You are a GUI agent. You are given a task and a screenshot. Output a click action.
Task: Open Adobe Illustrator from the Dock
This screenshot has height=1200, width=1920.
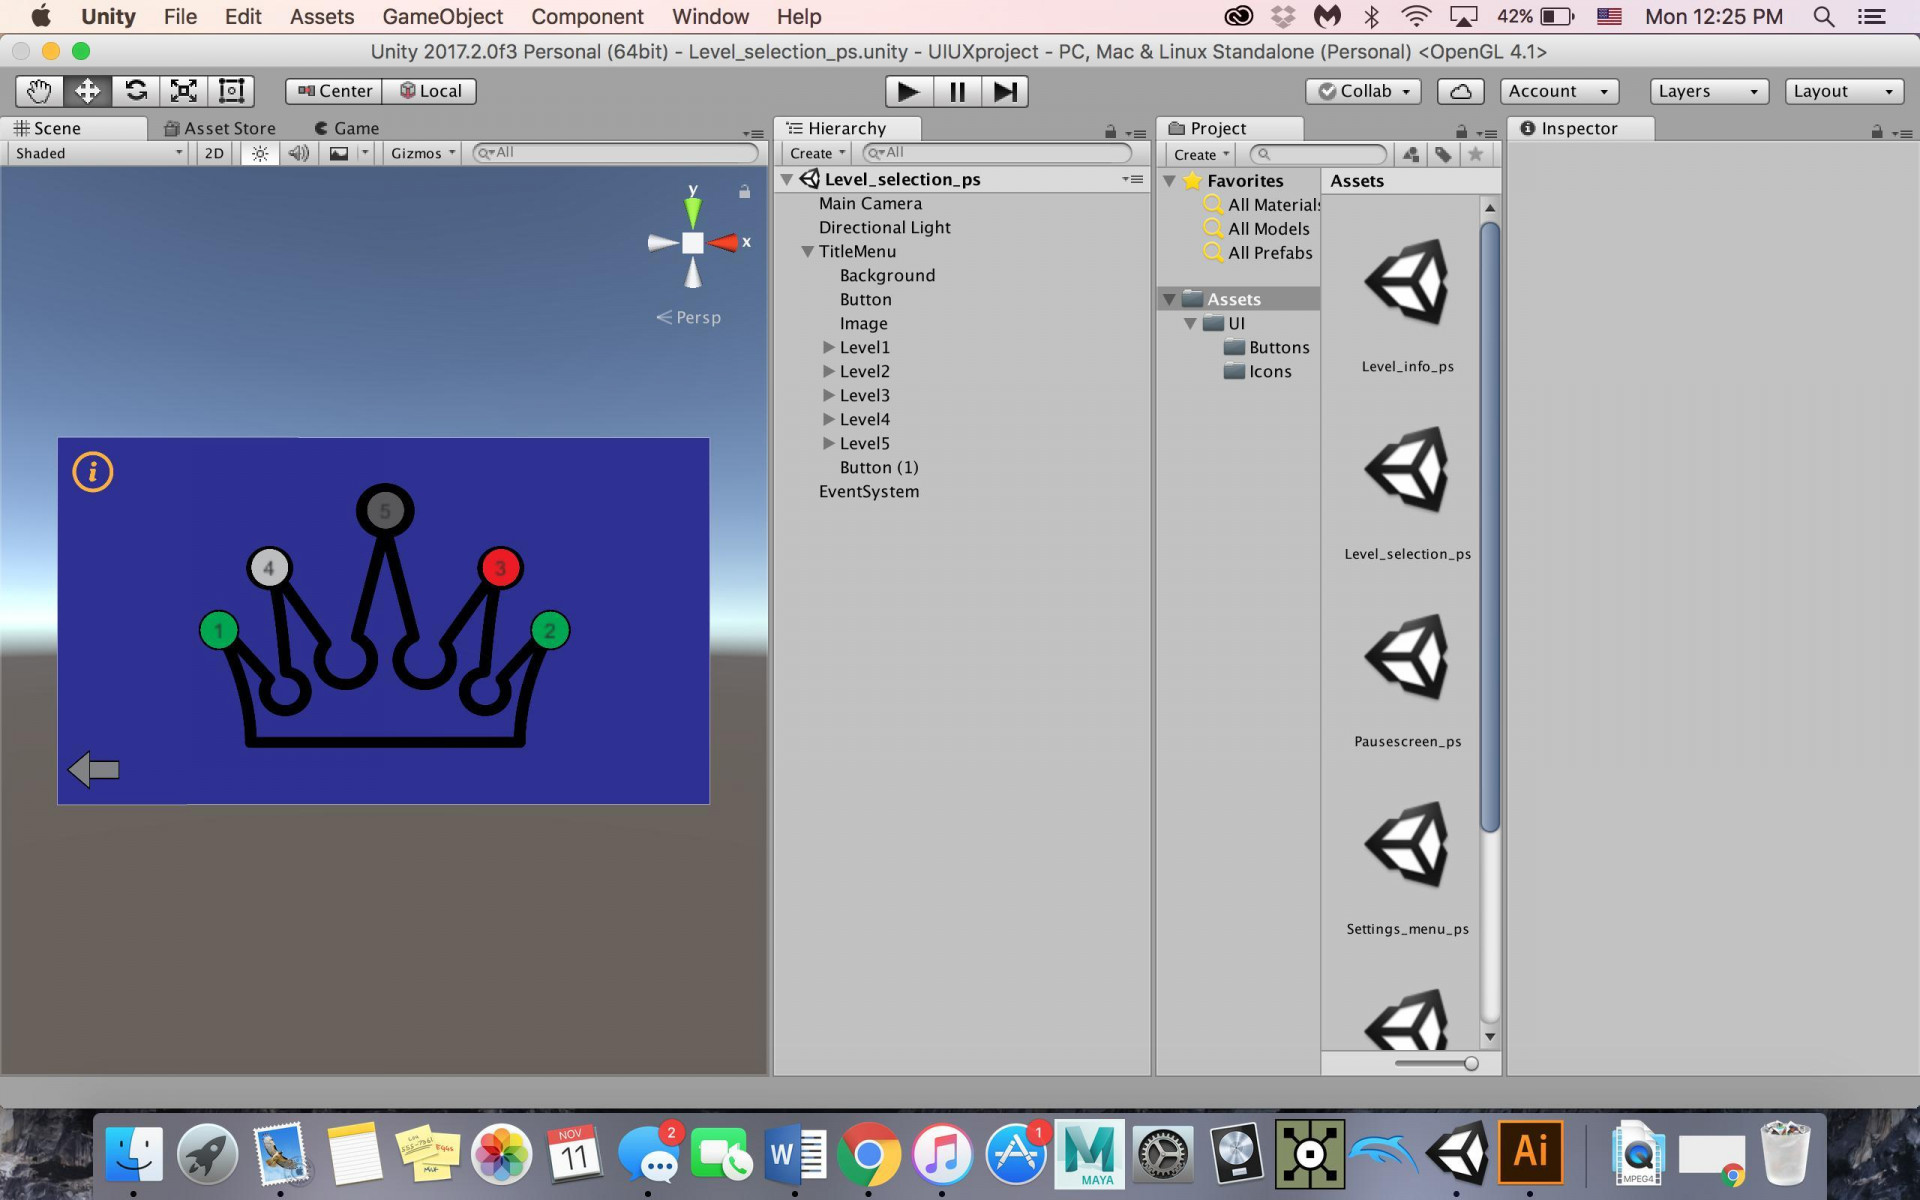[1530, 1153]
